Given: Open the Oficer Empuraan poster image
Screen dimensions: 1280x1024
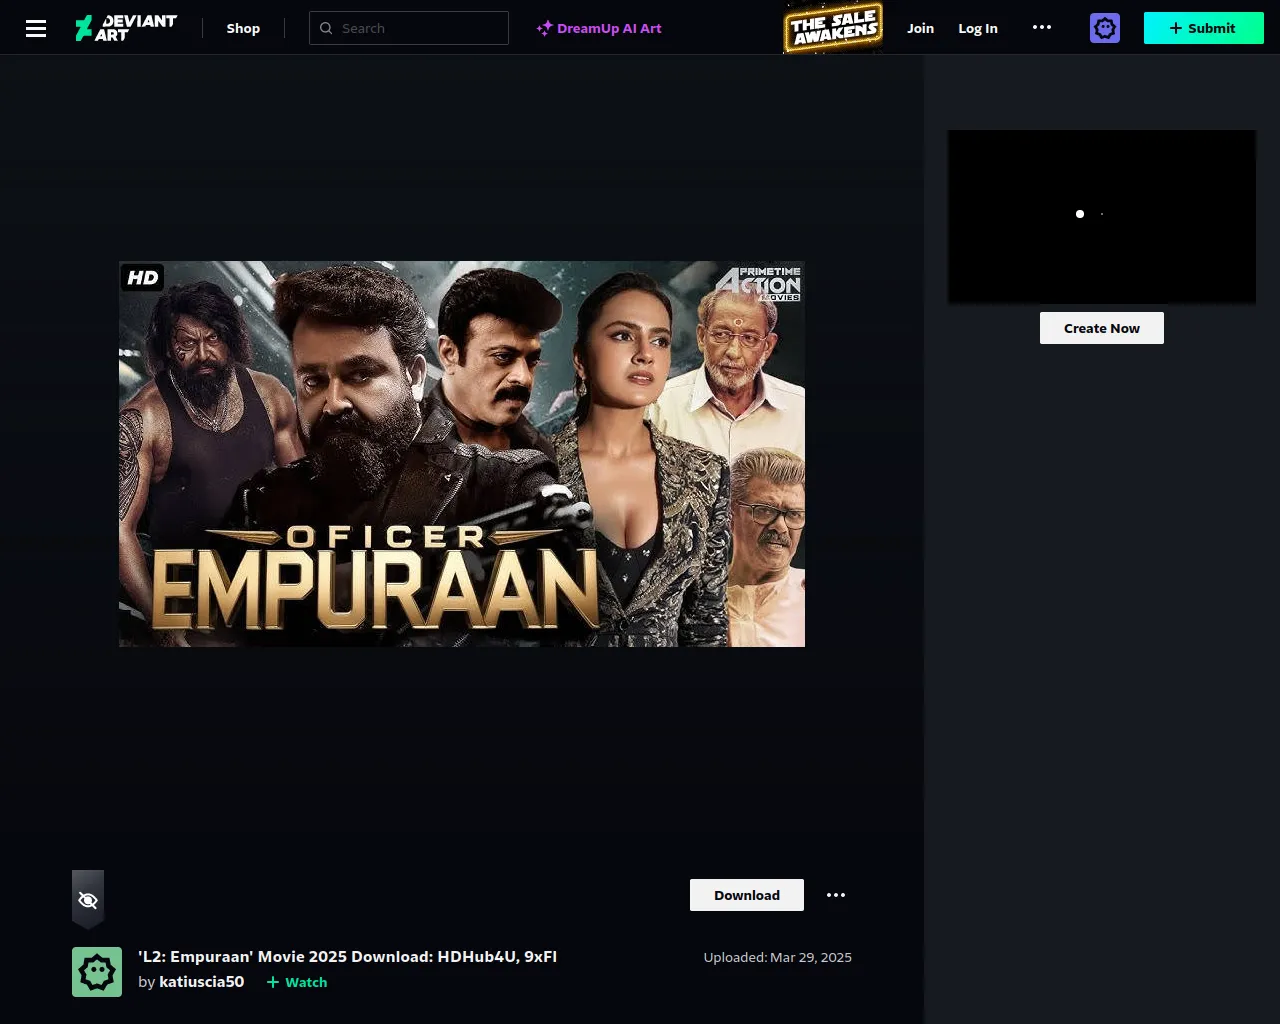Looking at the screenshot, I should [462, 454].
